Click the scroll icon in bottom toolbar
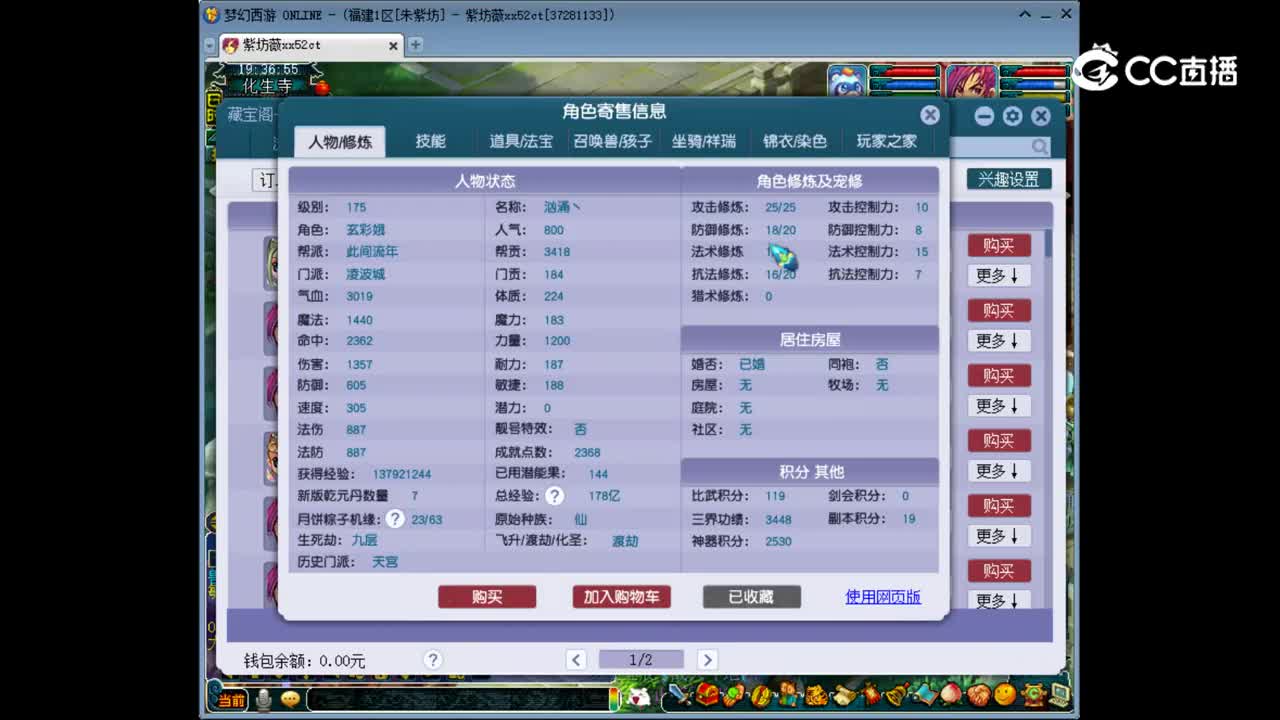The image size is (1280, 720). click(844, 695)
